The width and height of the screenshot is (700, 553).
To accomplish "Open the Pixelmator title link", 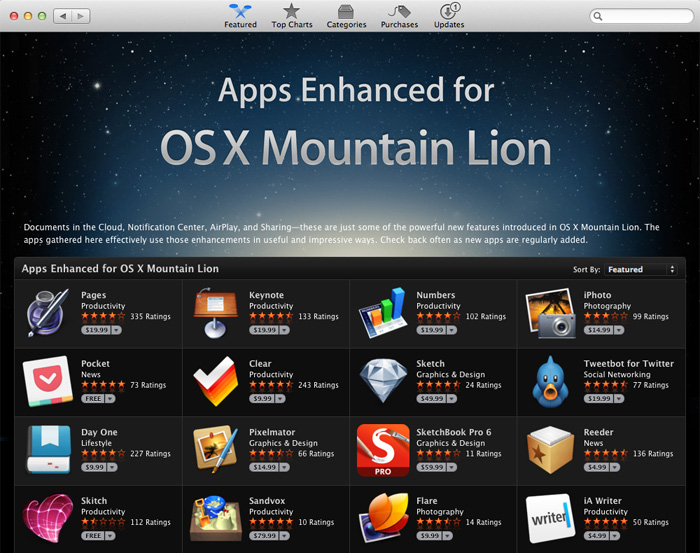I will tap(272, 432).
